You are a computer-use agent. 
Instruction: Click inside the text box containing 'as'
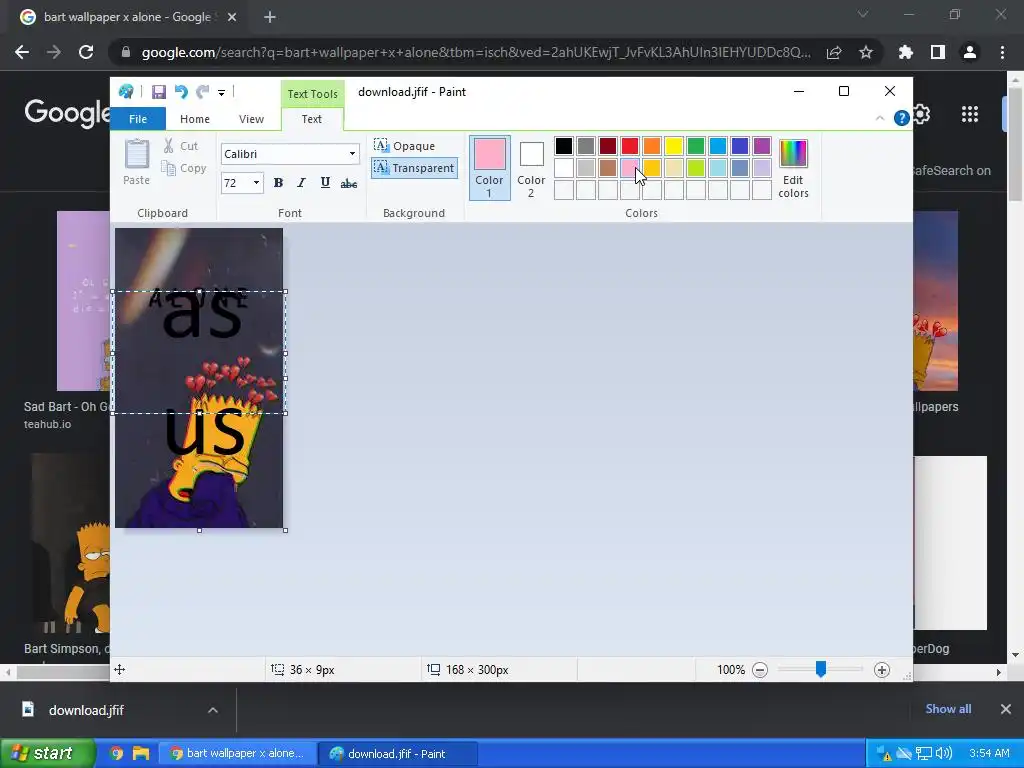(199, 352)
